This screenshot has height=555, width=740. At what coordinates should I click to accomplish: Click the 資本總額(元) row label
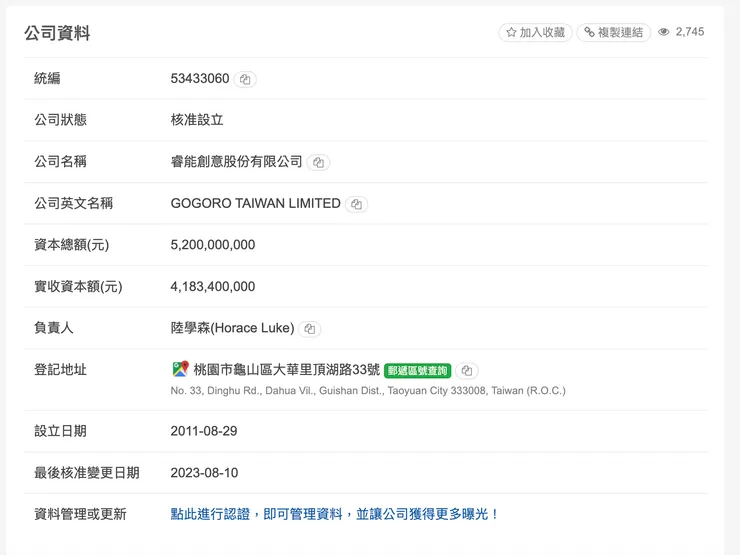click(x=72, y=245)
